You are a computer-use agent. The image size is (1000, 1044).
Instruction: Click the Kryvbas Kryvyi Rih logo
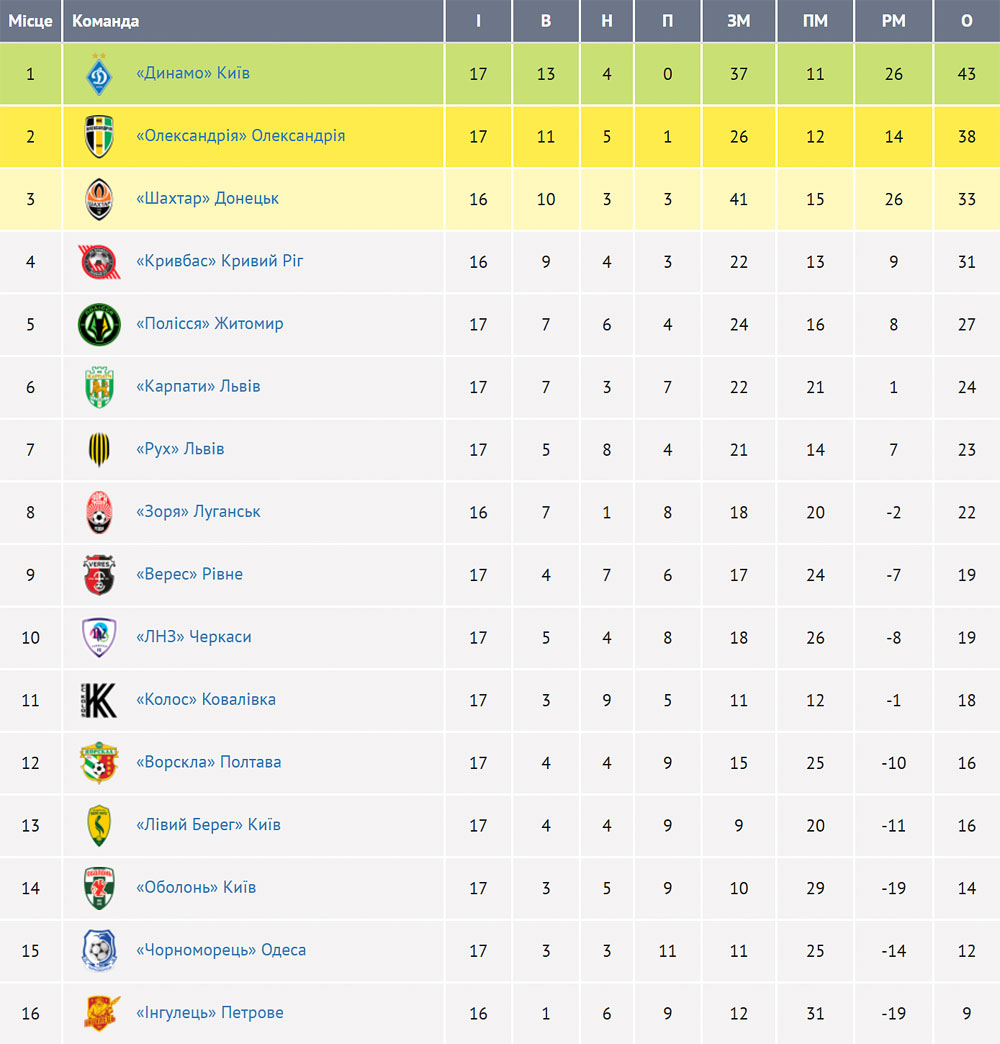point(99,262)
